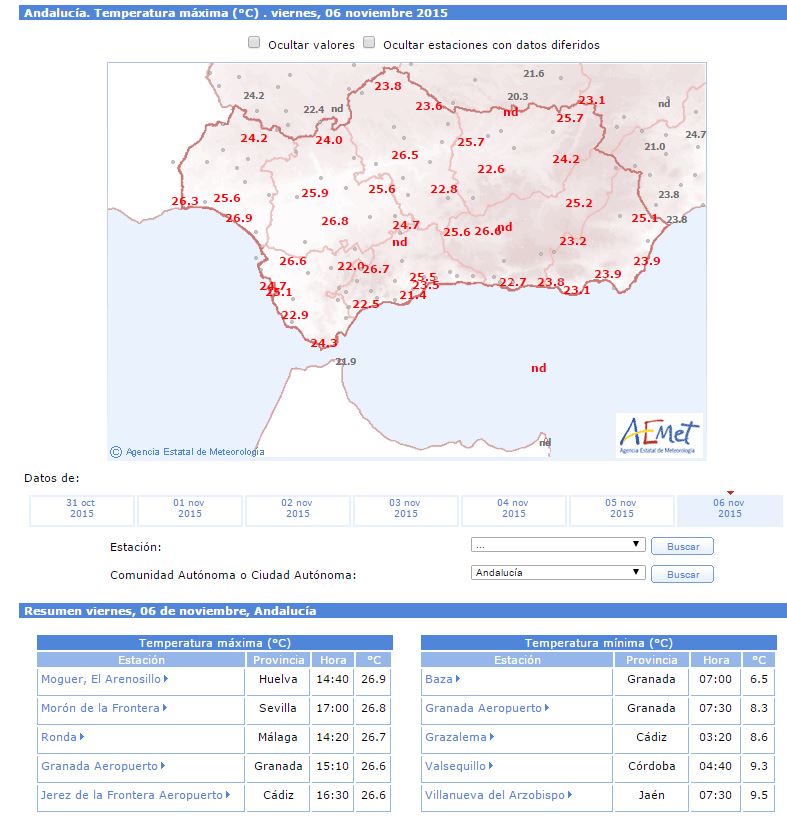Click the arrow icon after Morón de la Frontera
The width and height of the screenshot is (787, 824).
[x=164, y=708]
